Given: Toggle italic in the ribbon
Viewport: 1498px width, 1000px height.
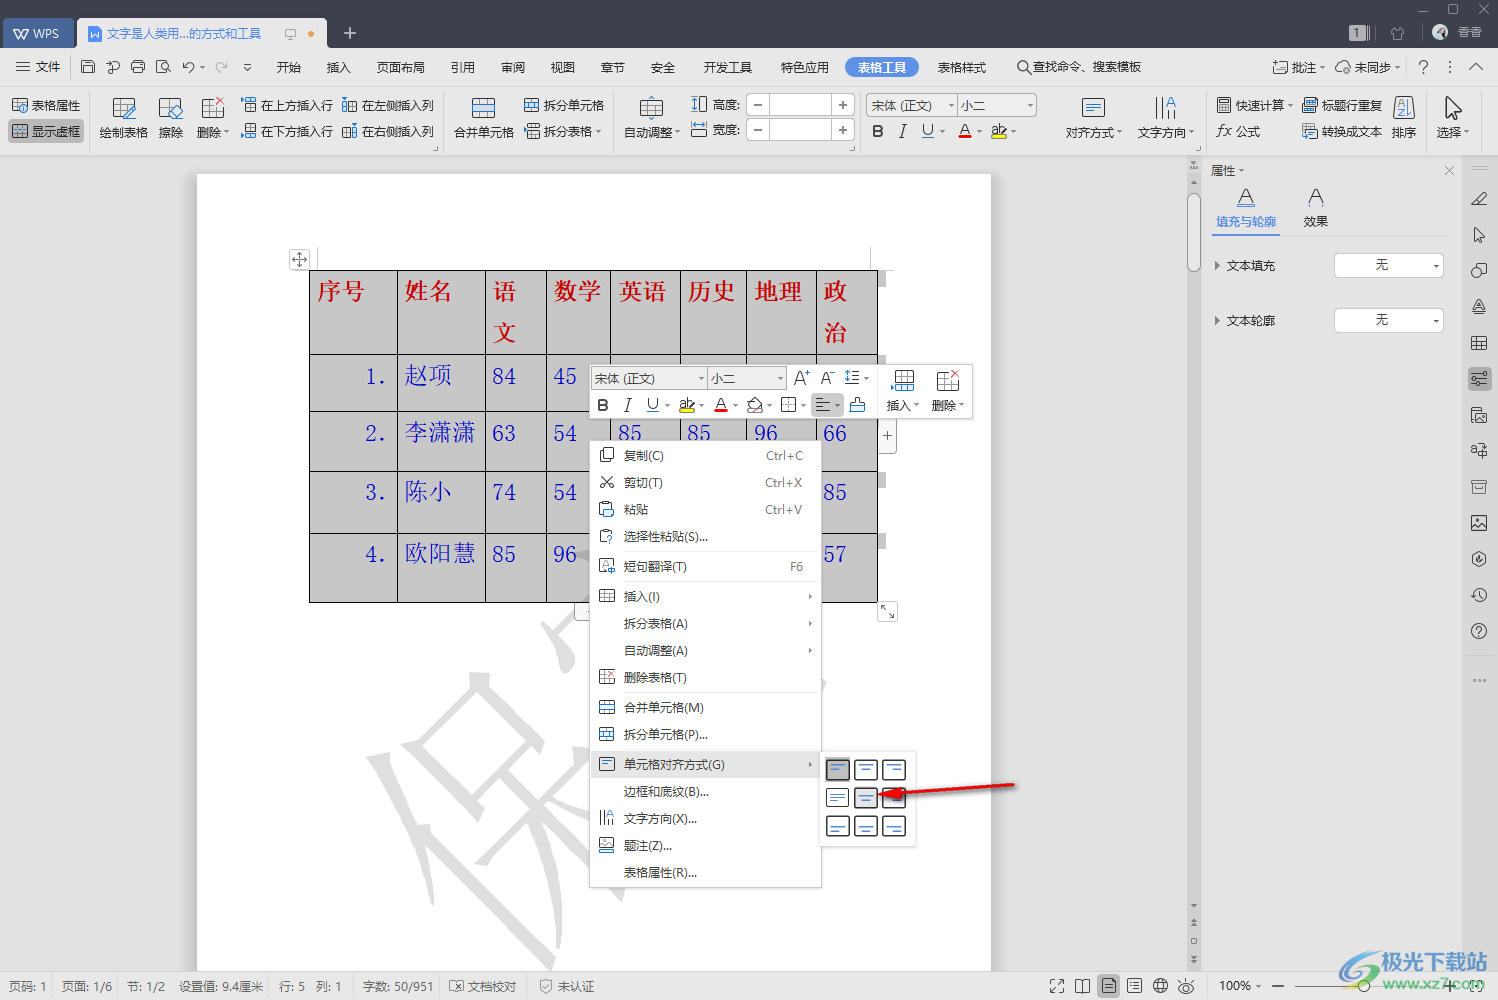Looking at the screenshot, I should [902, 131].
